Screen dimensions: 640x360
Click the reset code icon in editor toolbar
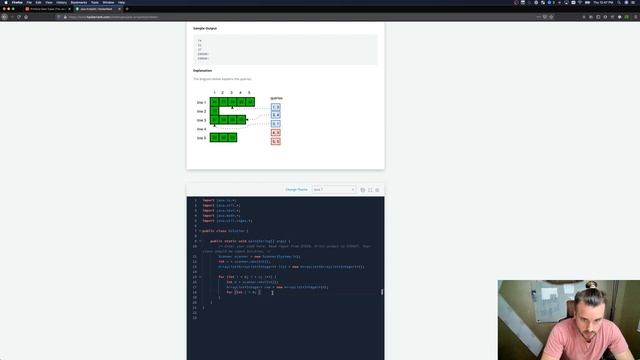click(362, 190)
